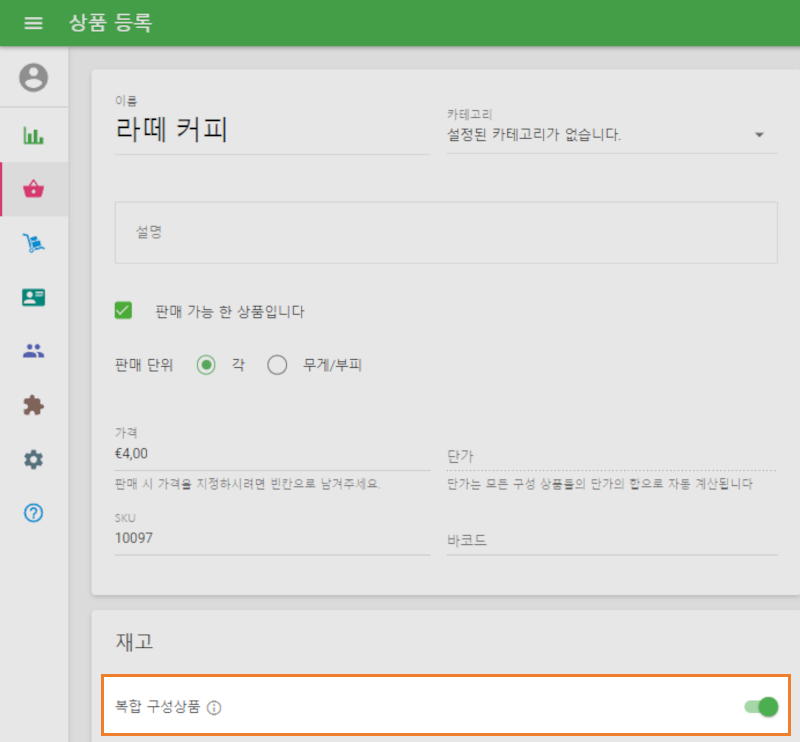Select the items shopping bag icon

[x=34, y=188]
